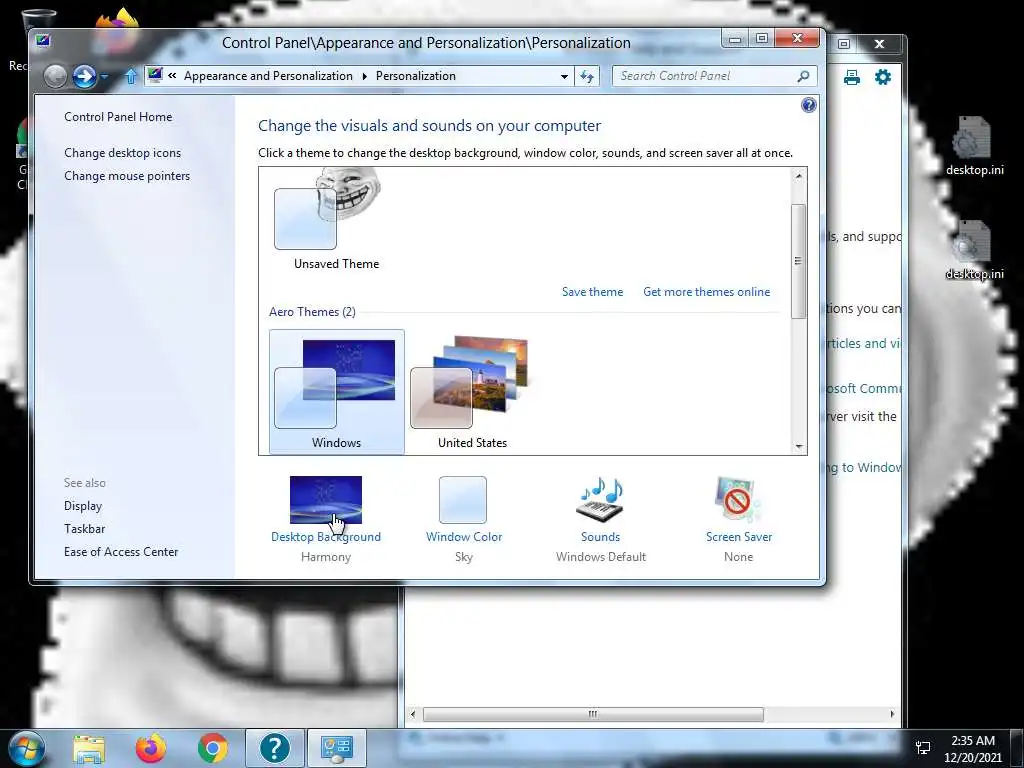Click the print icon in background window

click(852, 78)
